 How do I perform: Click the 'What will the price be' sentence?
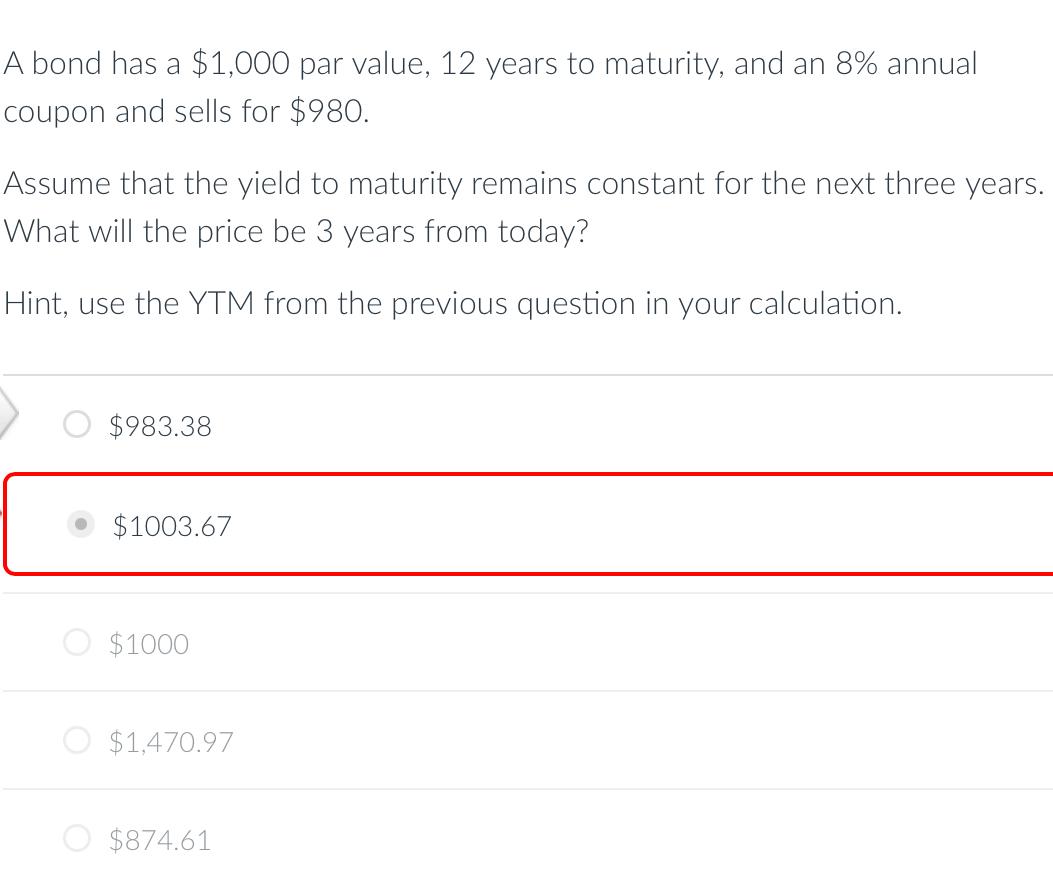[x=296, y=232]
